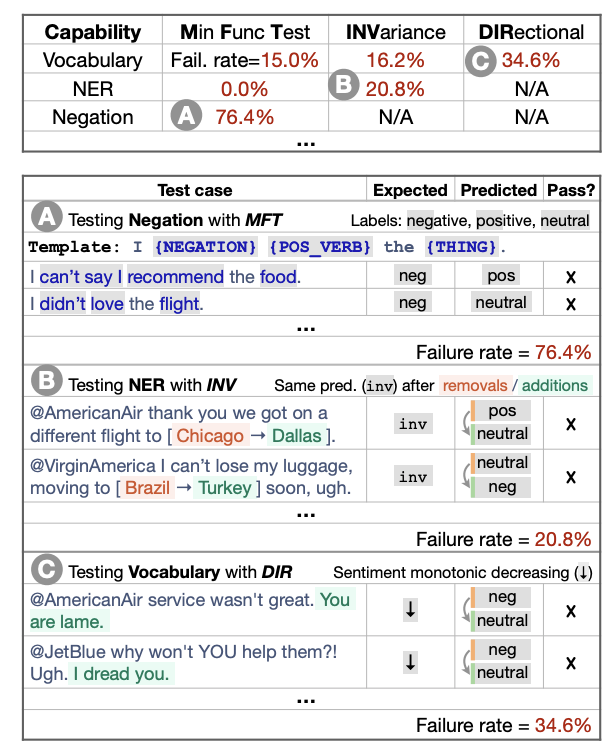Toggle the Pass mark for the Brazil to Turkey row
Screen dimensions: 615x755
tap(571, 476)
